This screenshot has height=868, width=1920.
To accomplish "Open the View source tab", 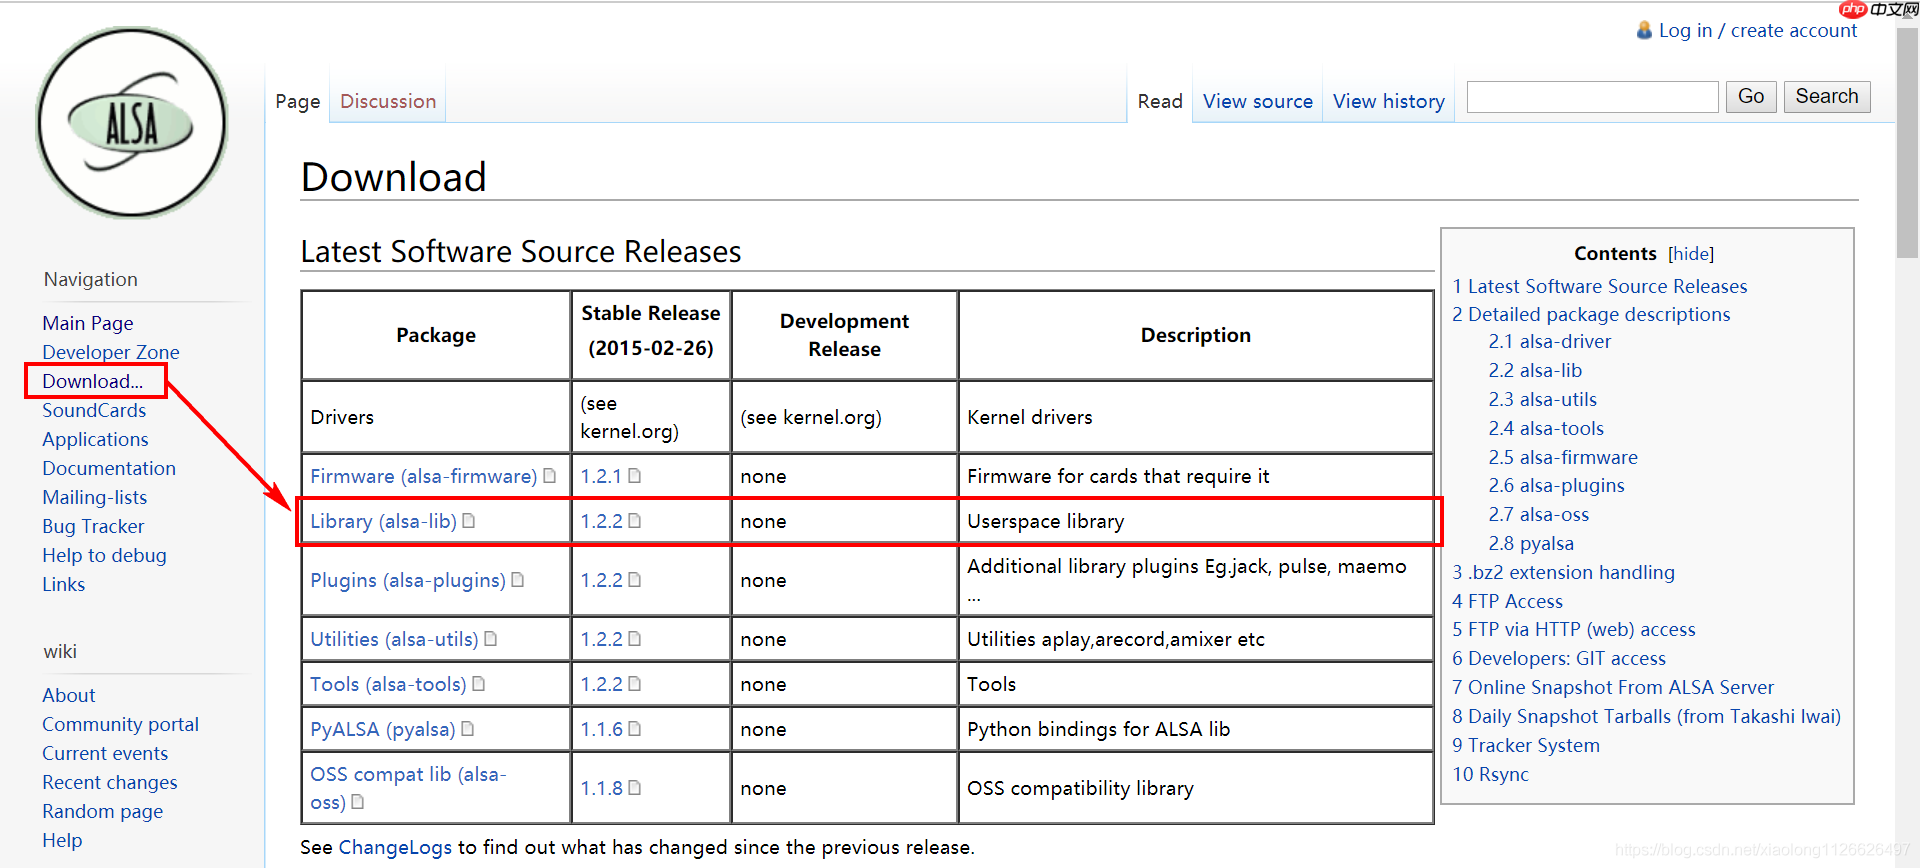I will click(x=1257, y=101).
